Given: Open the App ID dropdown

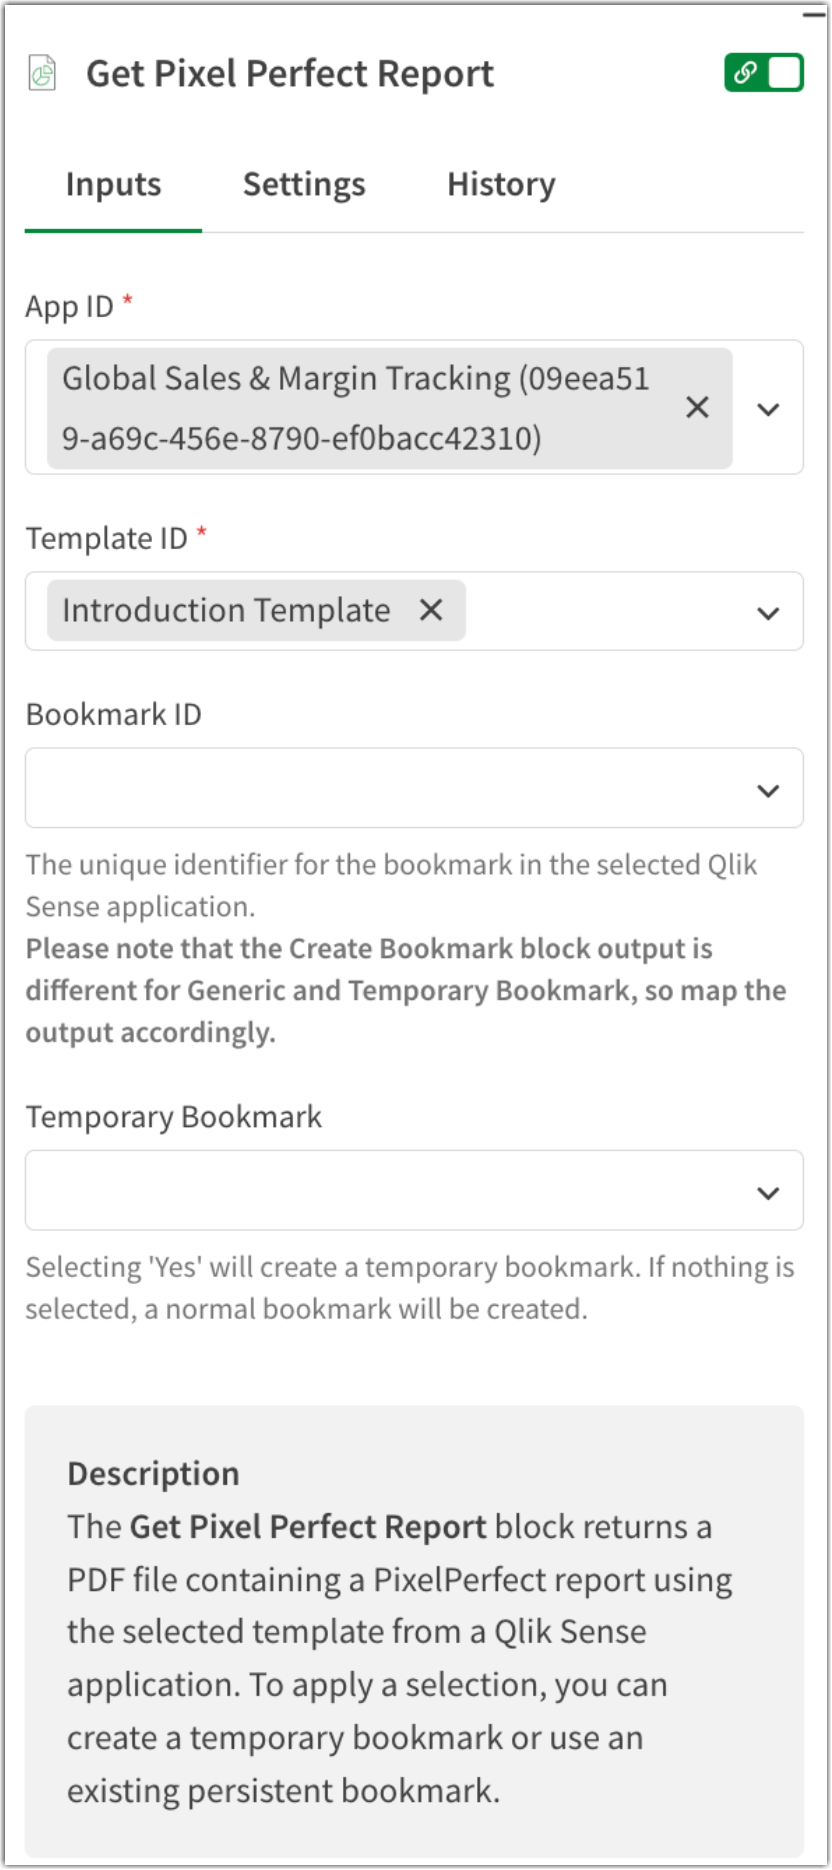Looking at the screenshot, I should (769, 409).
